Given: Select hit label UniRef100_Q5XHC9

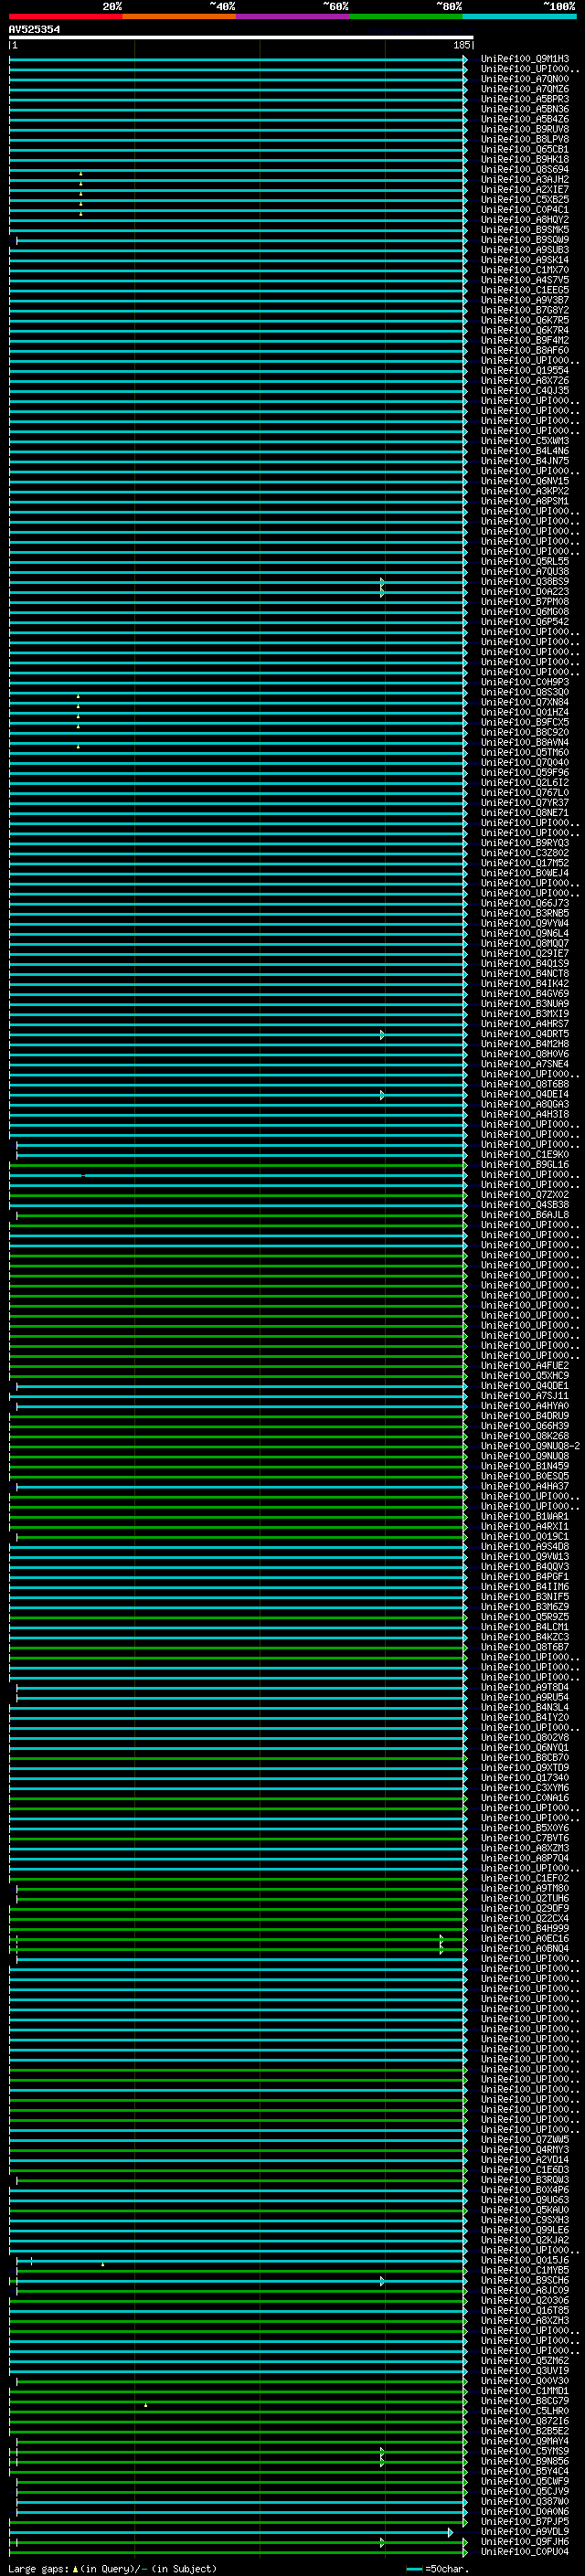Looking at the screenshot, I should (525, 1375).
